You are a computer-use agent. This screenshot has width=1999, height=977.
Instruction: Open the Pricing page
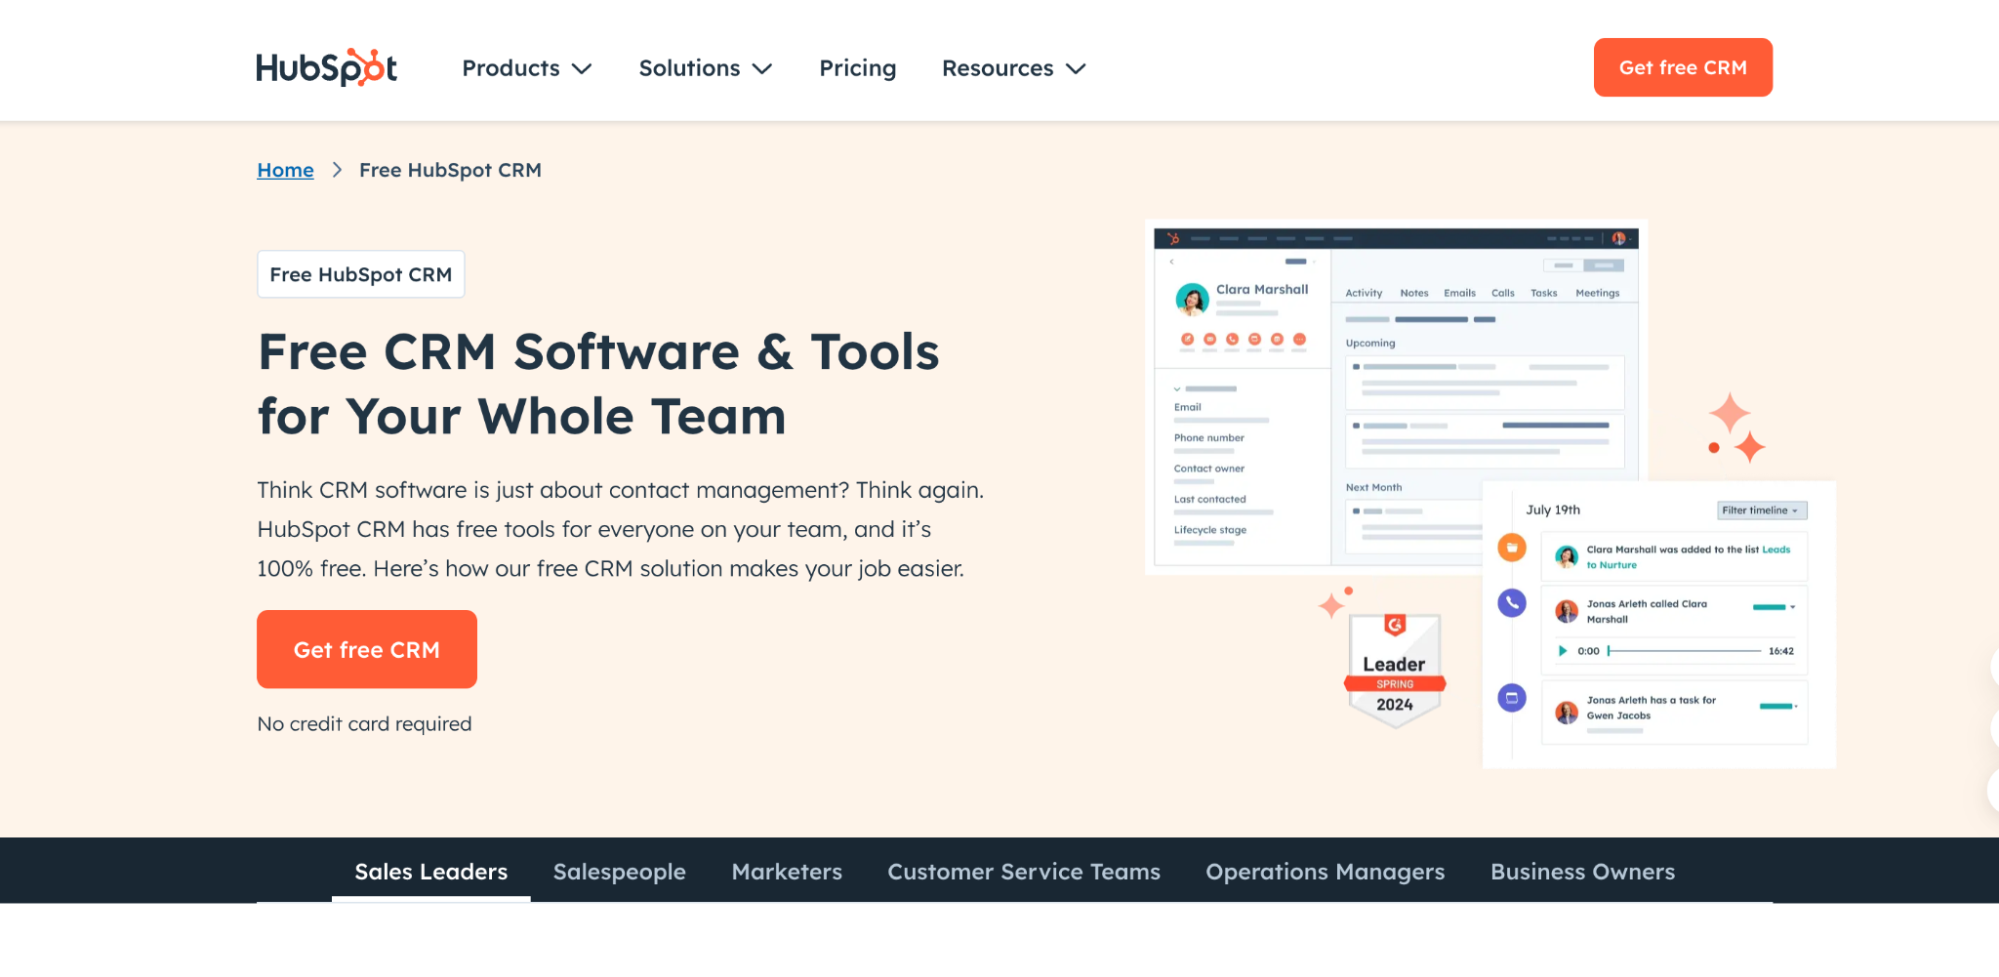(857, 68)
